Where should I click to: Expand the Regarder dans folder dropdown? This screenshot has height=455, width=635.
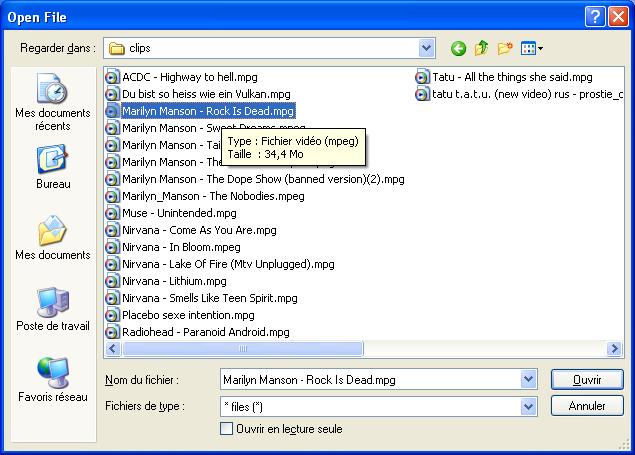[x=426, y=48]
